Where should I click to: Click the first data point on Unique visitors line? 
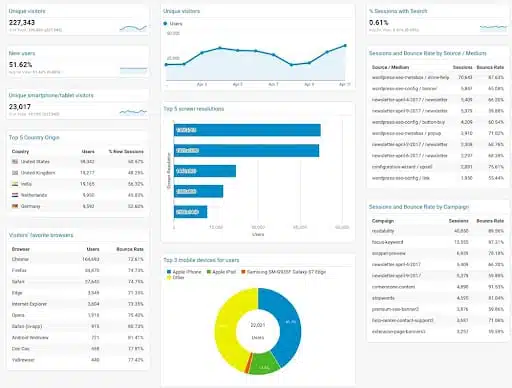pyautogui.click(x=166, y=65)
